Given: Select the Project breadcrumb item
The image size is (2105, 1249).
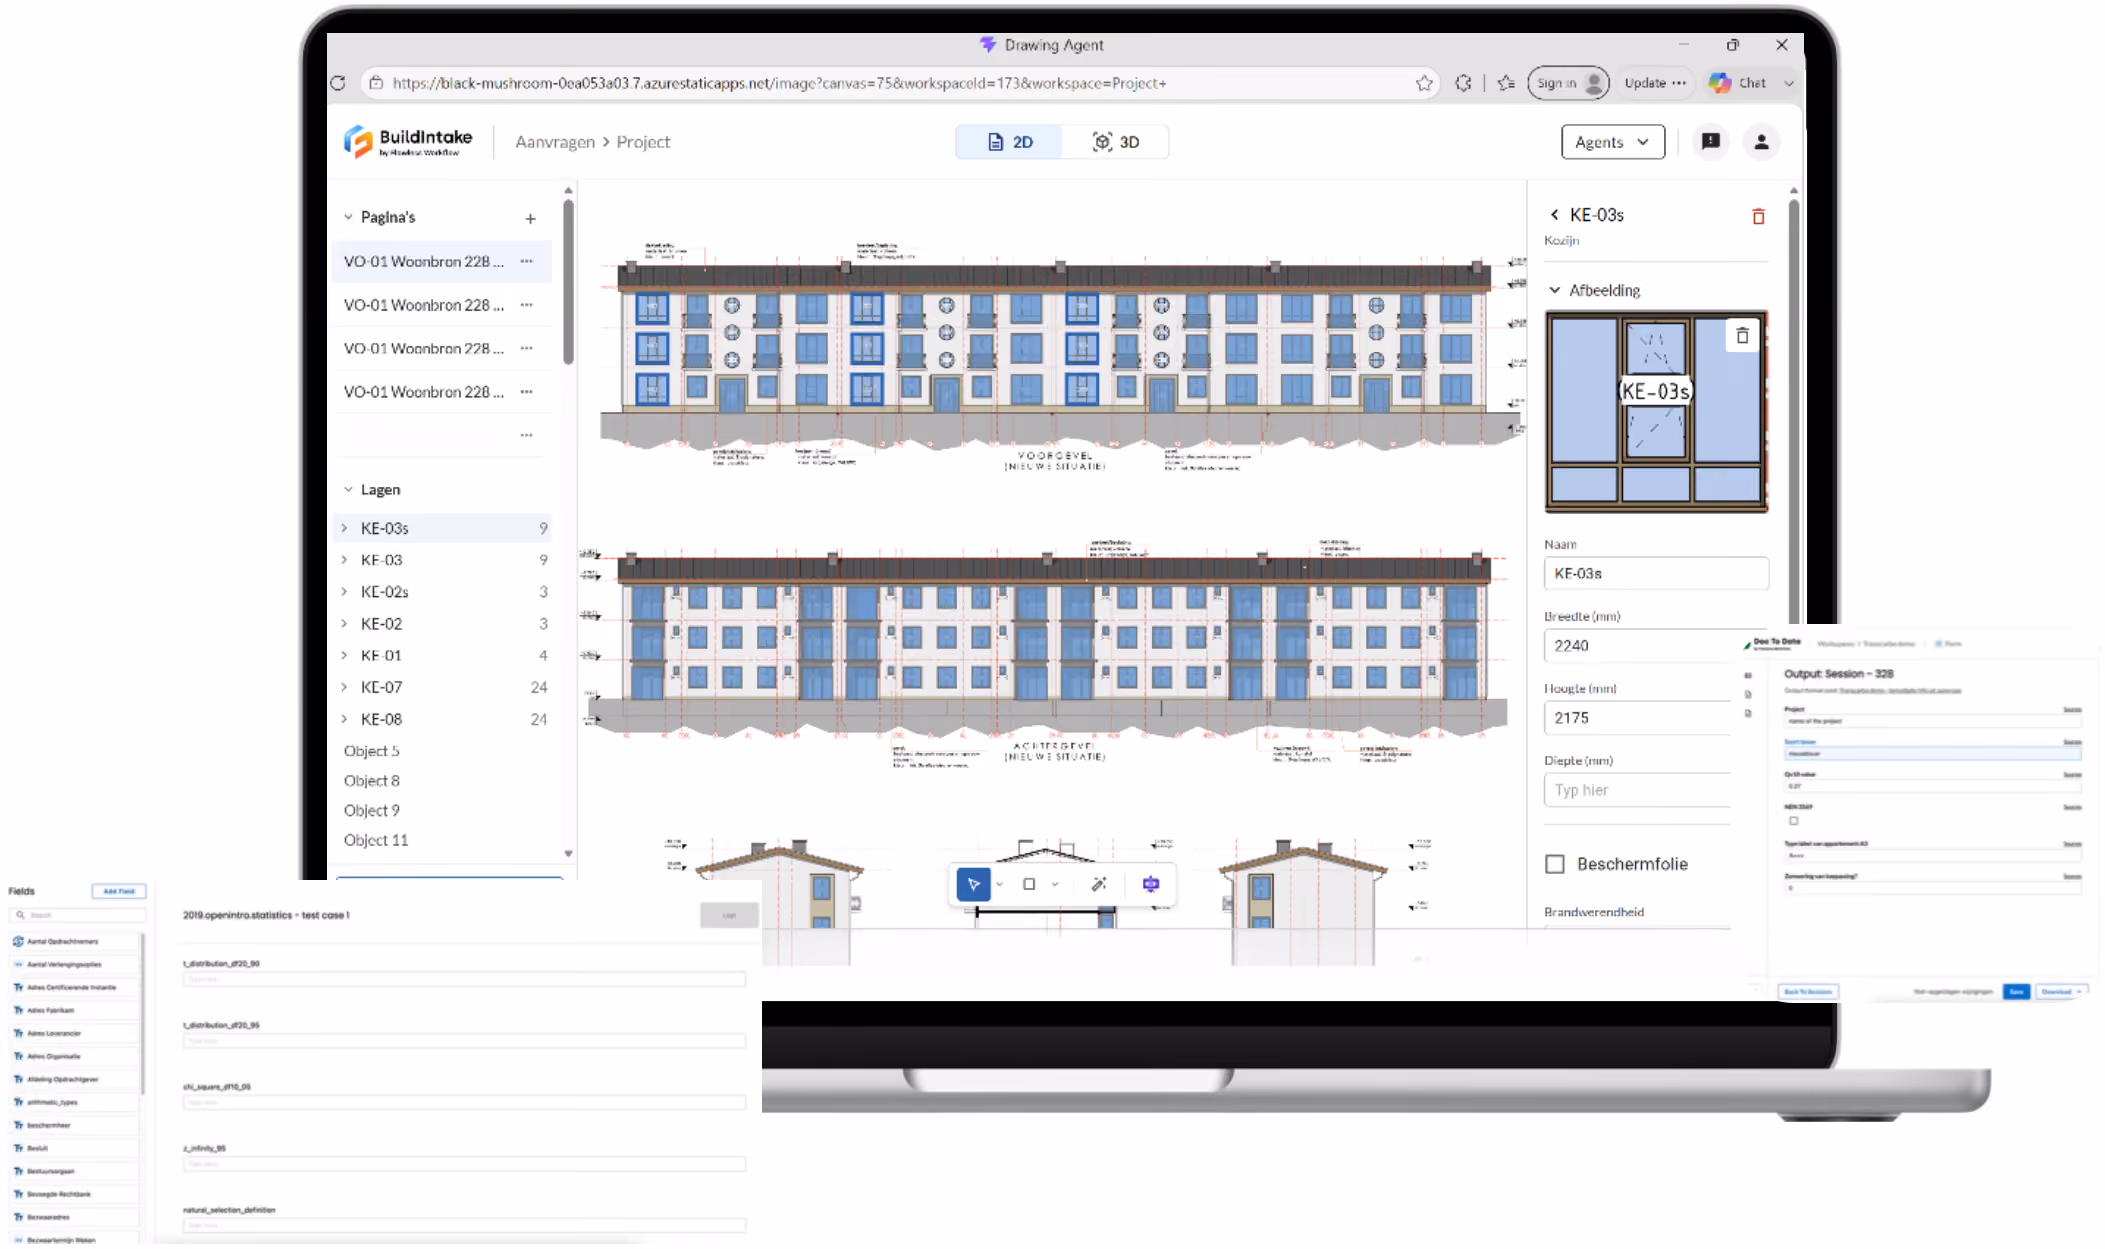Looking at the screenshot, I should 643,142.
